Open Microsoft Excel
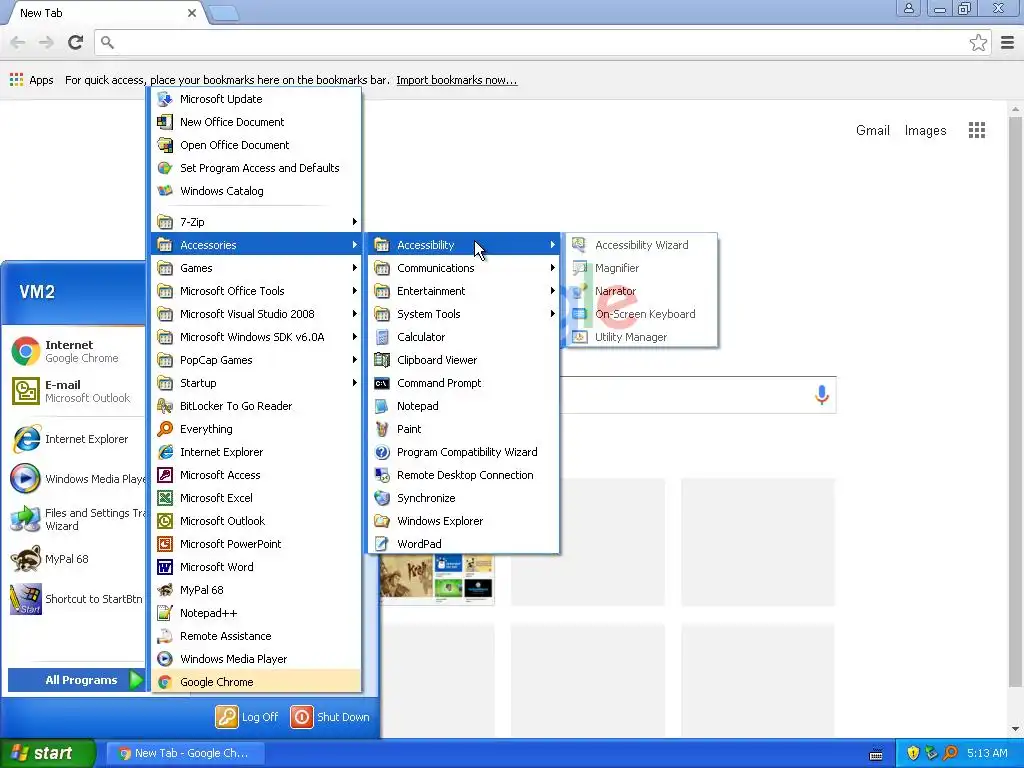 tap(256, 498)
